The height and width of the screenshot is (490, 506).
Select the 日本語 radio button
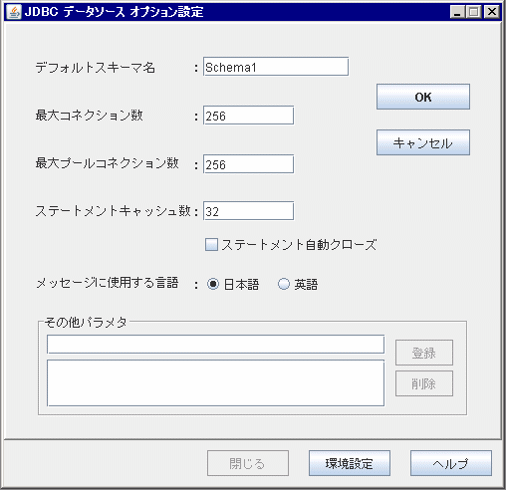pyautogui.click(x=213, y=284)
